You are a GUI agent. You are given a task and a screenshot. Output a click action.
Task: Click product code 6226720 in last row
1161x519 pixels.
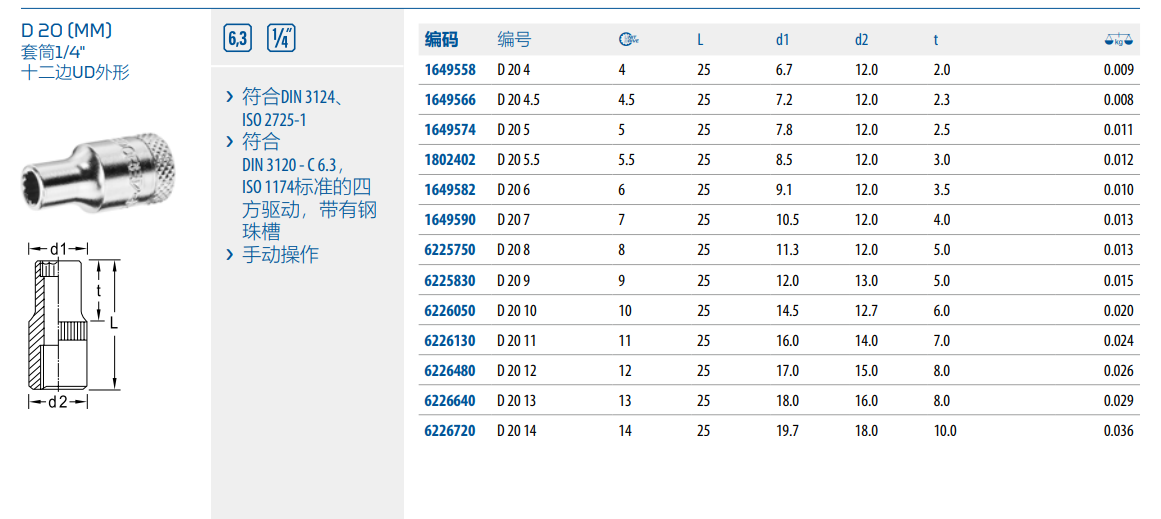(x=450, y=431)
